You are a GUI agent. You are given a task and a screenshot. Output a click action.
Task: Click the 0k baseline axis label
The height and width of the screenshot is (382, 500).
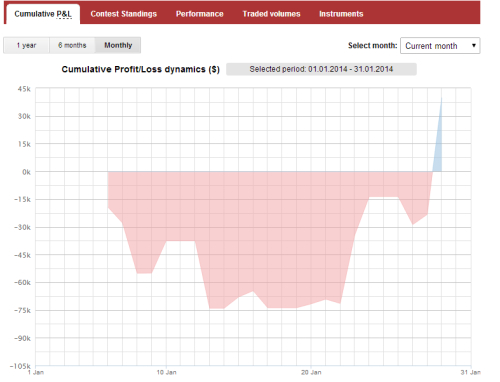(26, 172)
